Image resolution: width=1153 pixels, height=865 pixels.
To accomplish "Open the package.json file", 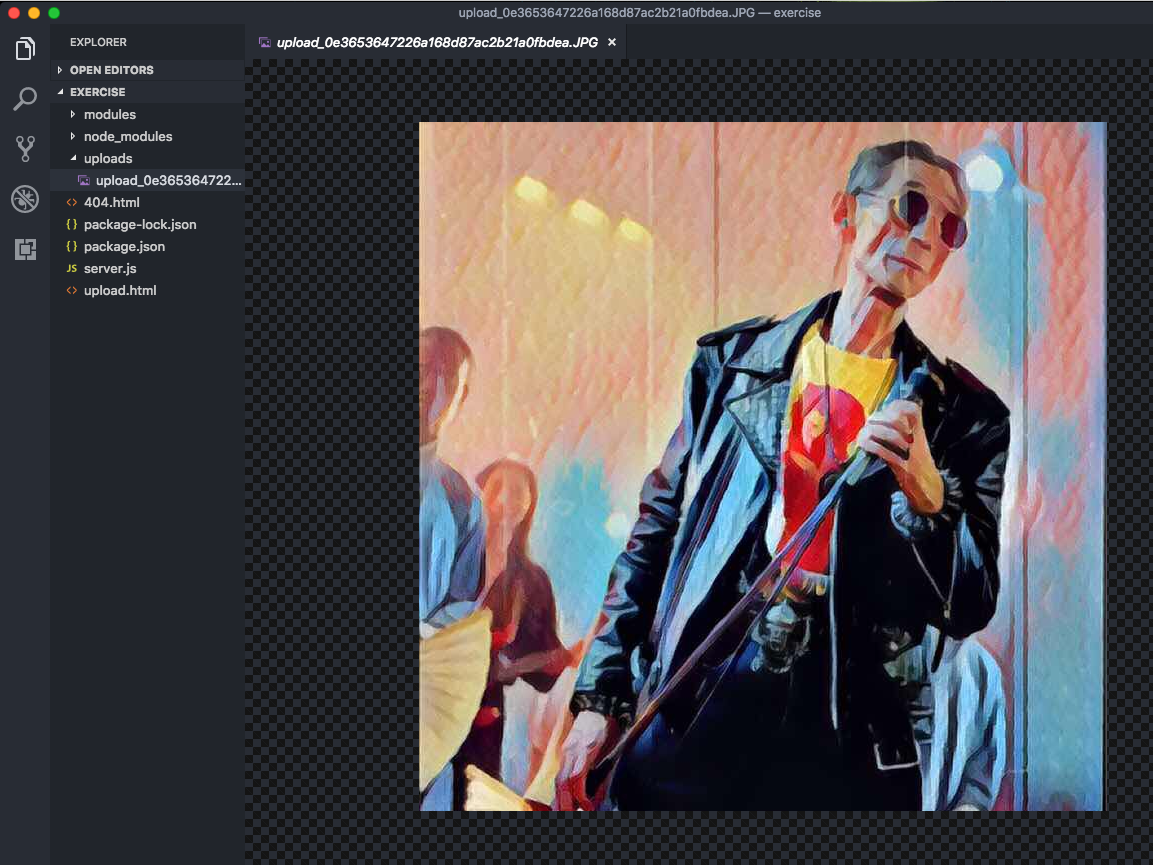I will [147, 246].
